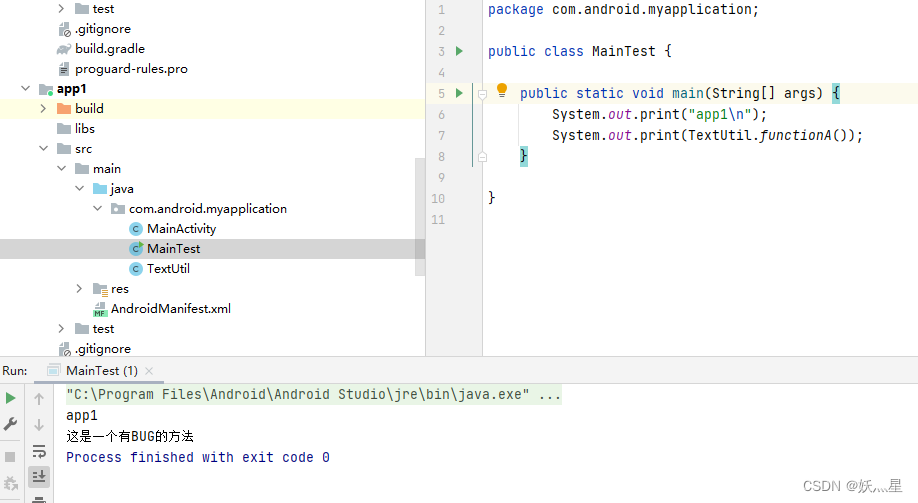Collapse the app1 module node
The height and width of the screenshot is (503, 918).
pos(25,88)
